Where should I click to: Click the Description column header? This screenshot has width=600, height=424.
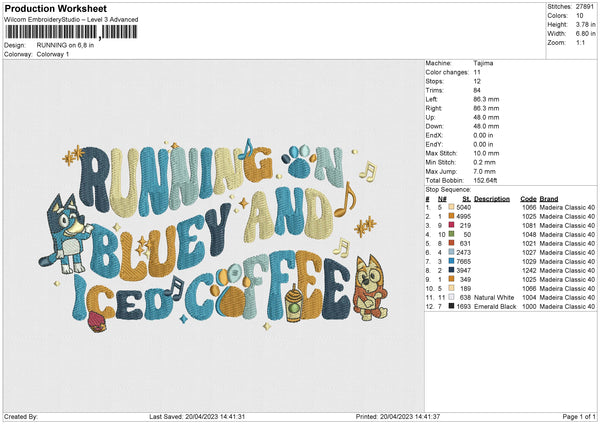point(491,198)
